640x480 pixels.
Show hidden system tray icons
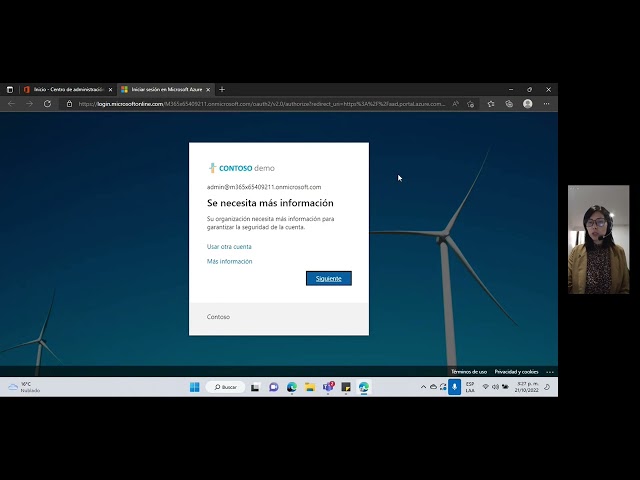tap(423, 387)
